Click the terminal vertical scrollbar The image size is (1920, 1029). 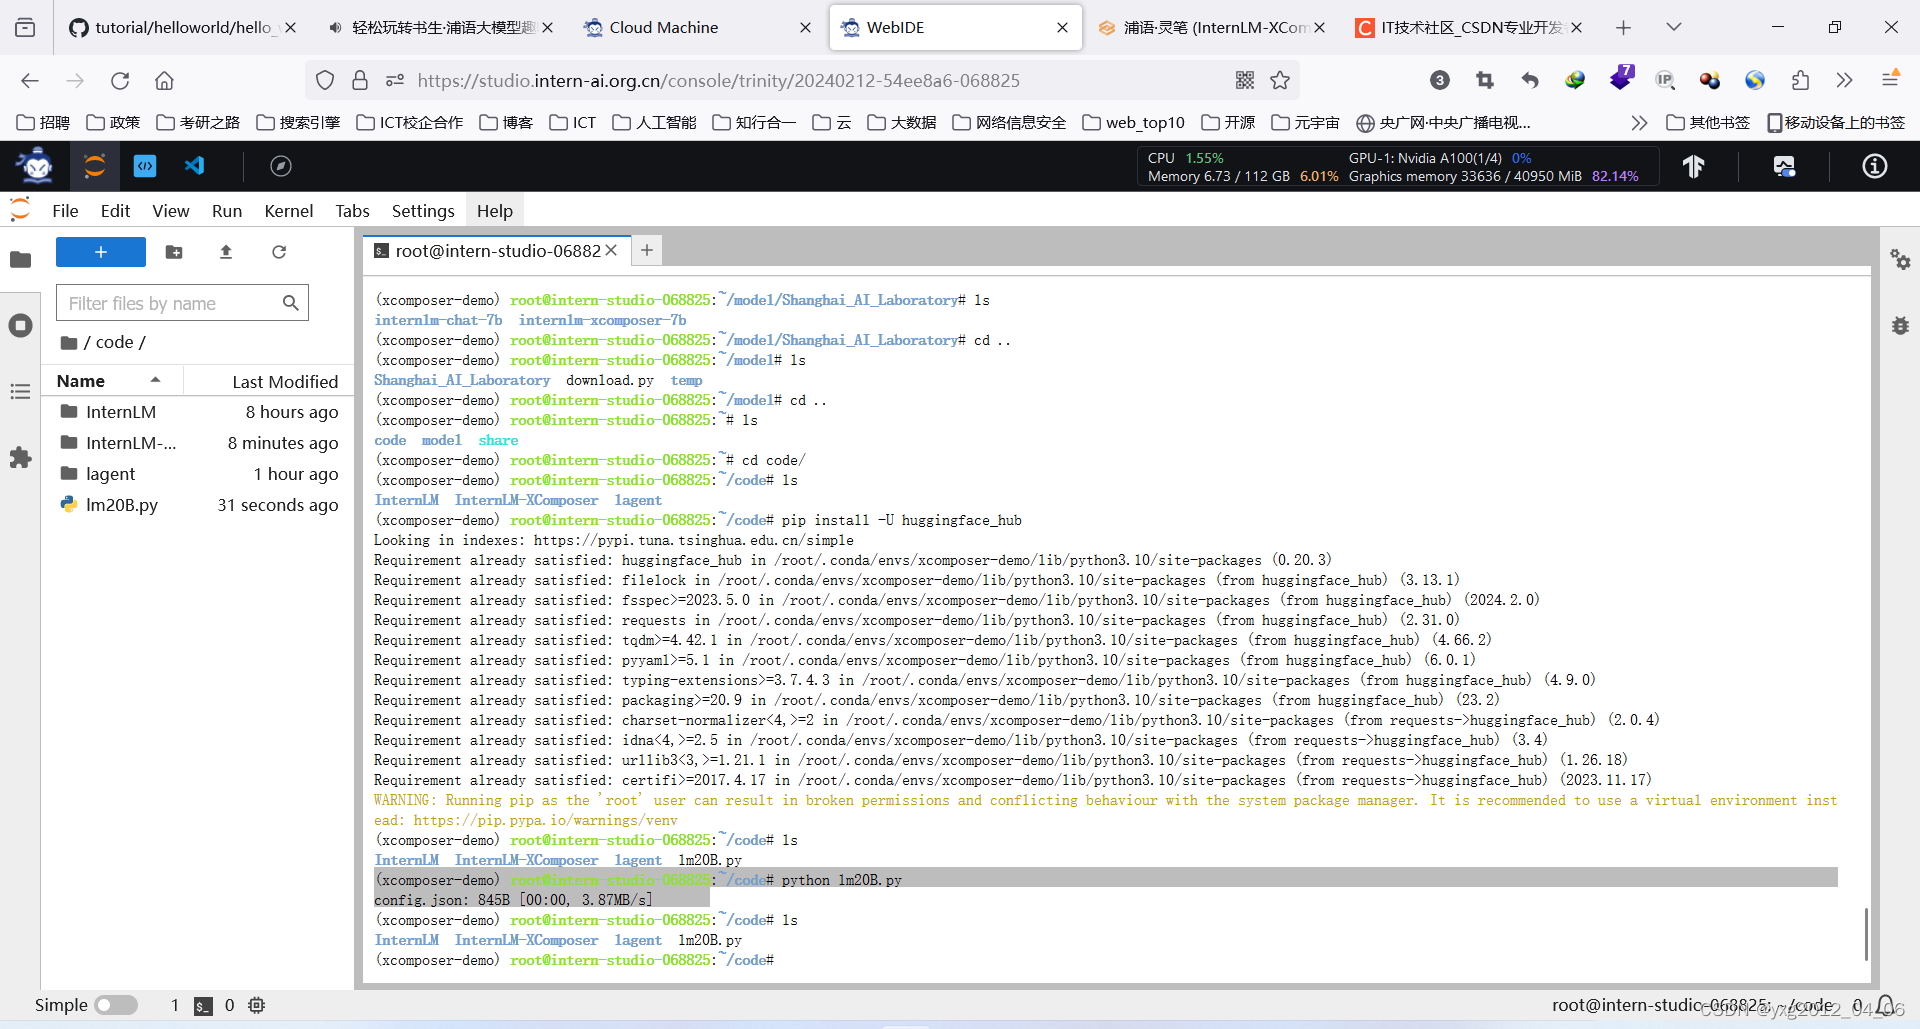[1866, 933]
